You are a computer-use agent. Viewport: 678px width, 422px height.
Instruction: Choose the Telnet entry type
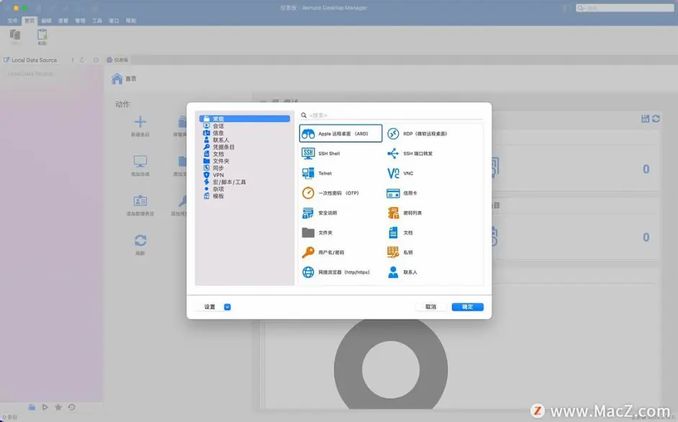click(317, 173)
